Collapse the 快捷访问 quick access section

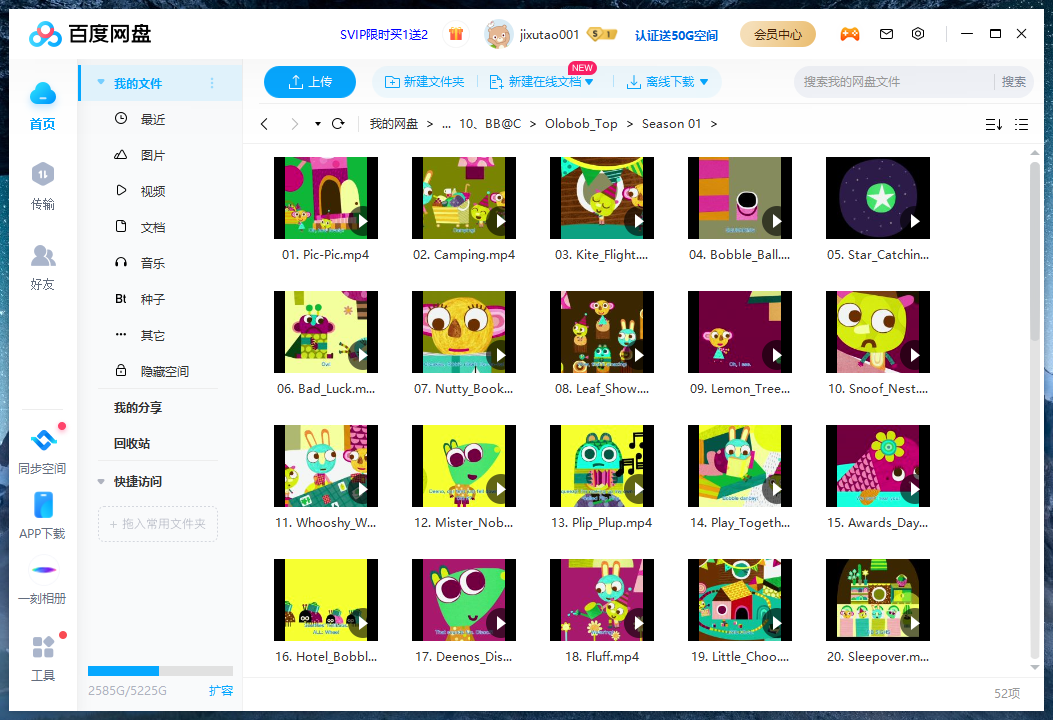pyautogui.click(x=101, y=482)
